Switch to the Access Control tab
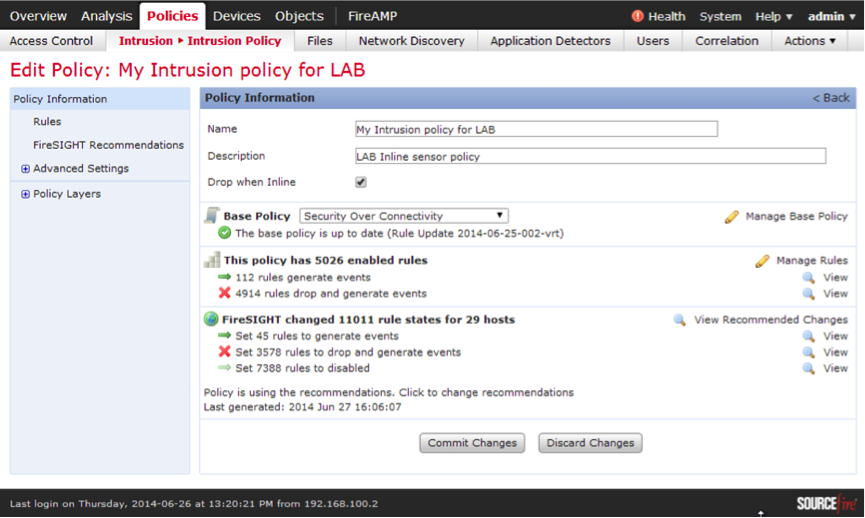The height and width of the screenshot is (518, 865). pos(51,41)
